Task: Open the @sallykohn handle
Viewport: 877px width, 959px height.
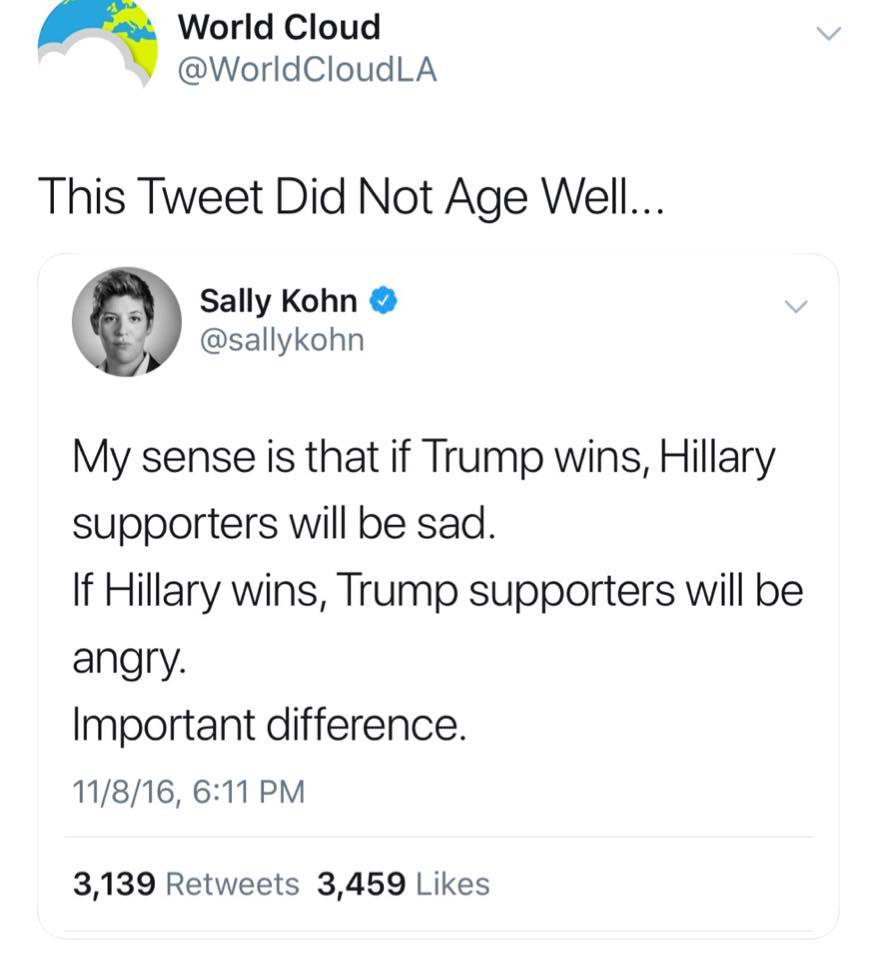Action: [x=282, y=340]
